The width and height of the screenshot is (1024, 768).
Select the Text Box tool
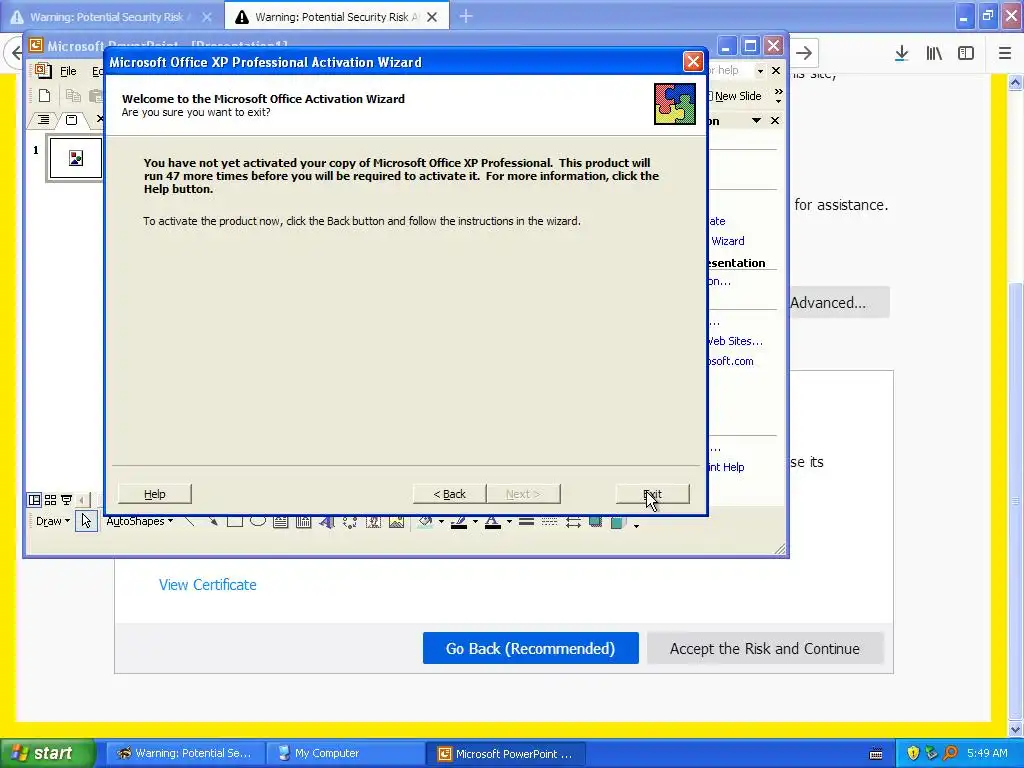(x=281, y=521)
